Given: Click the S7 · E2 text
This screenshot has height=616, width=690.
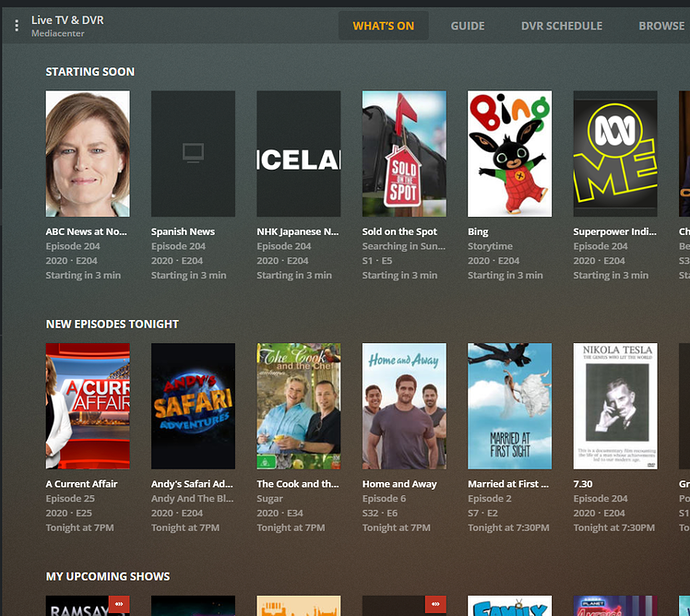Looking at the screenshot, I should (483, 513).
